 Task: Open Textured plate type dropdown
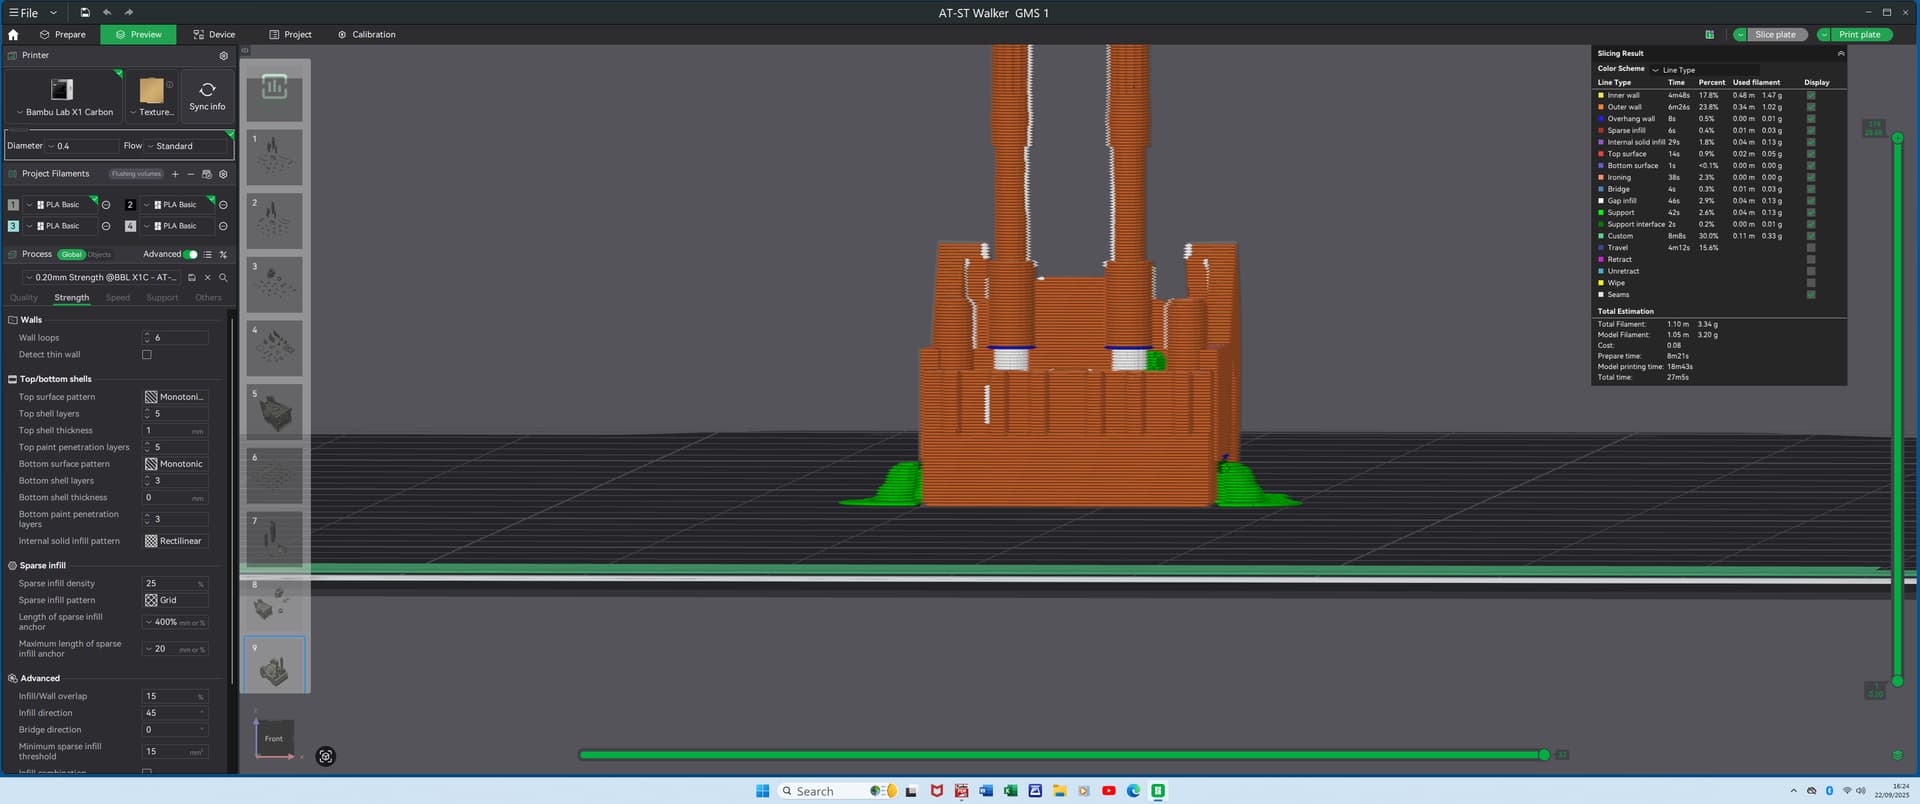coord(152,97)
